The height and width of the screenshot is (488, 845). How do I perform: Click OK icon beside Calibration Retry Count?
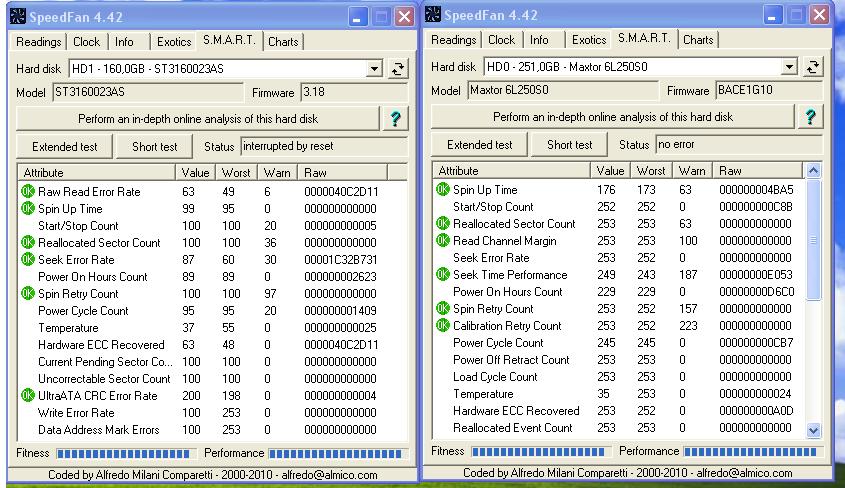click(x=442, y=325)
